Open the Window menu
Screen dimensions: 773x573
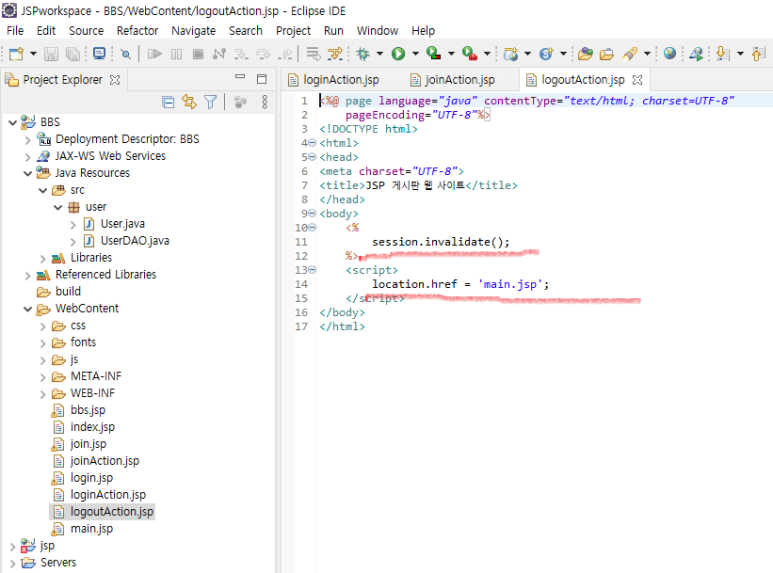377,31
